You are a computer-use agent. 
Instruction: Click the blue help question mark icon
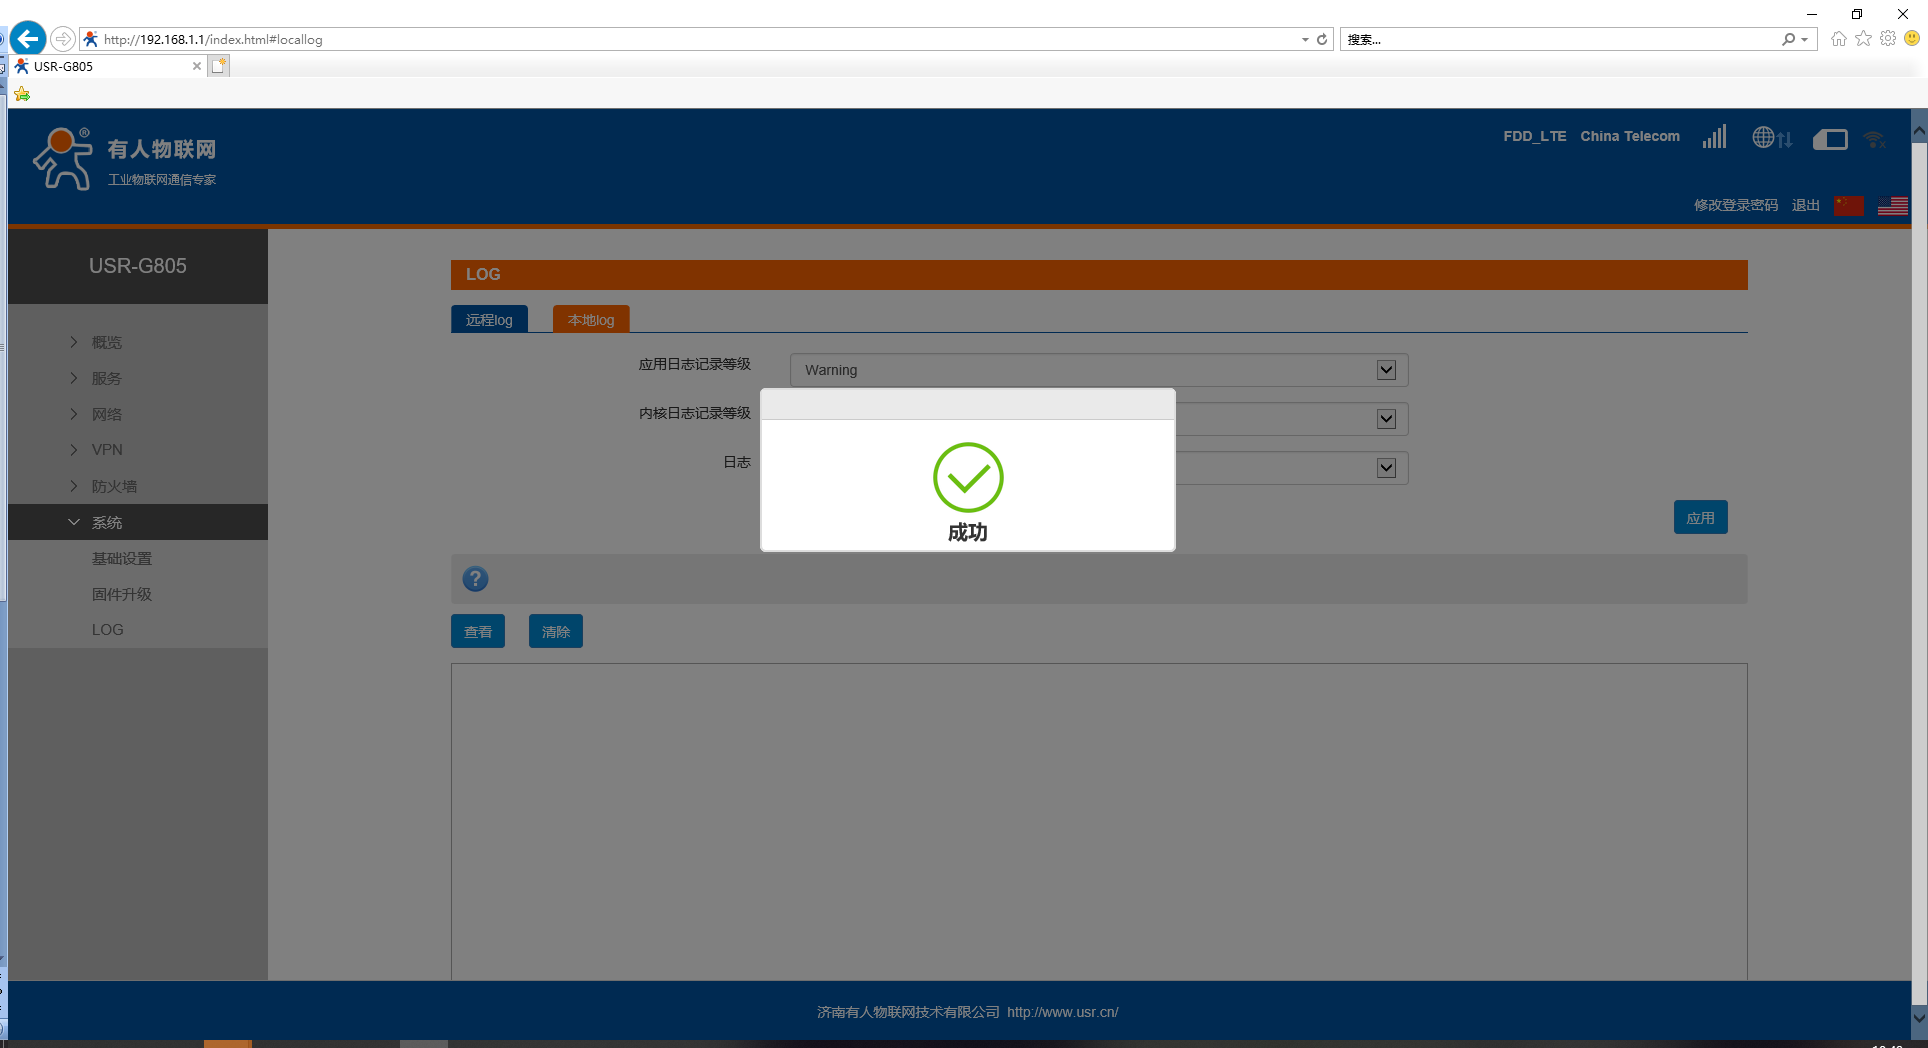[475, 579]
